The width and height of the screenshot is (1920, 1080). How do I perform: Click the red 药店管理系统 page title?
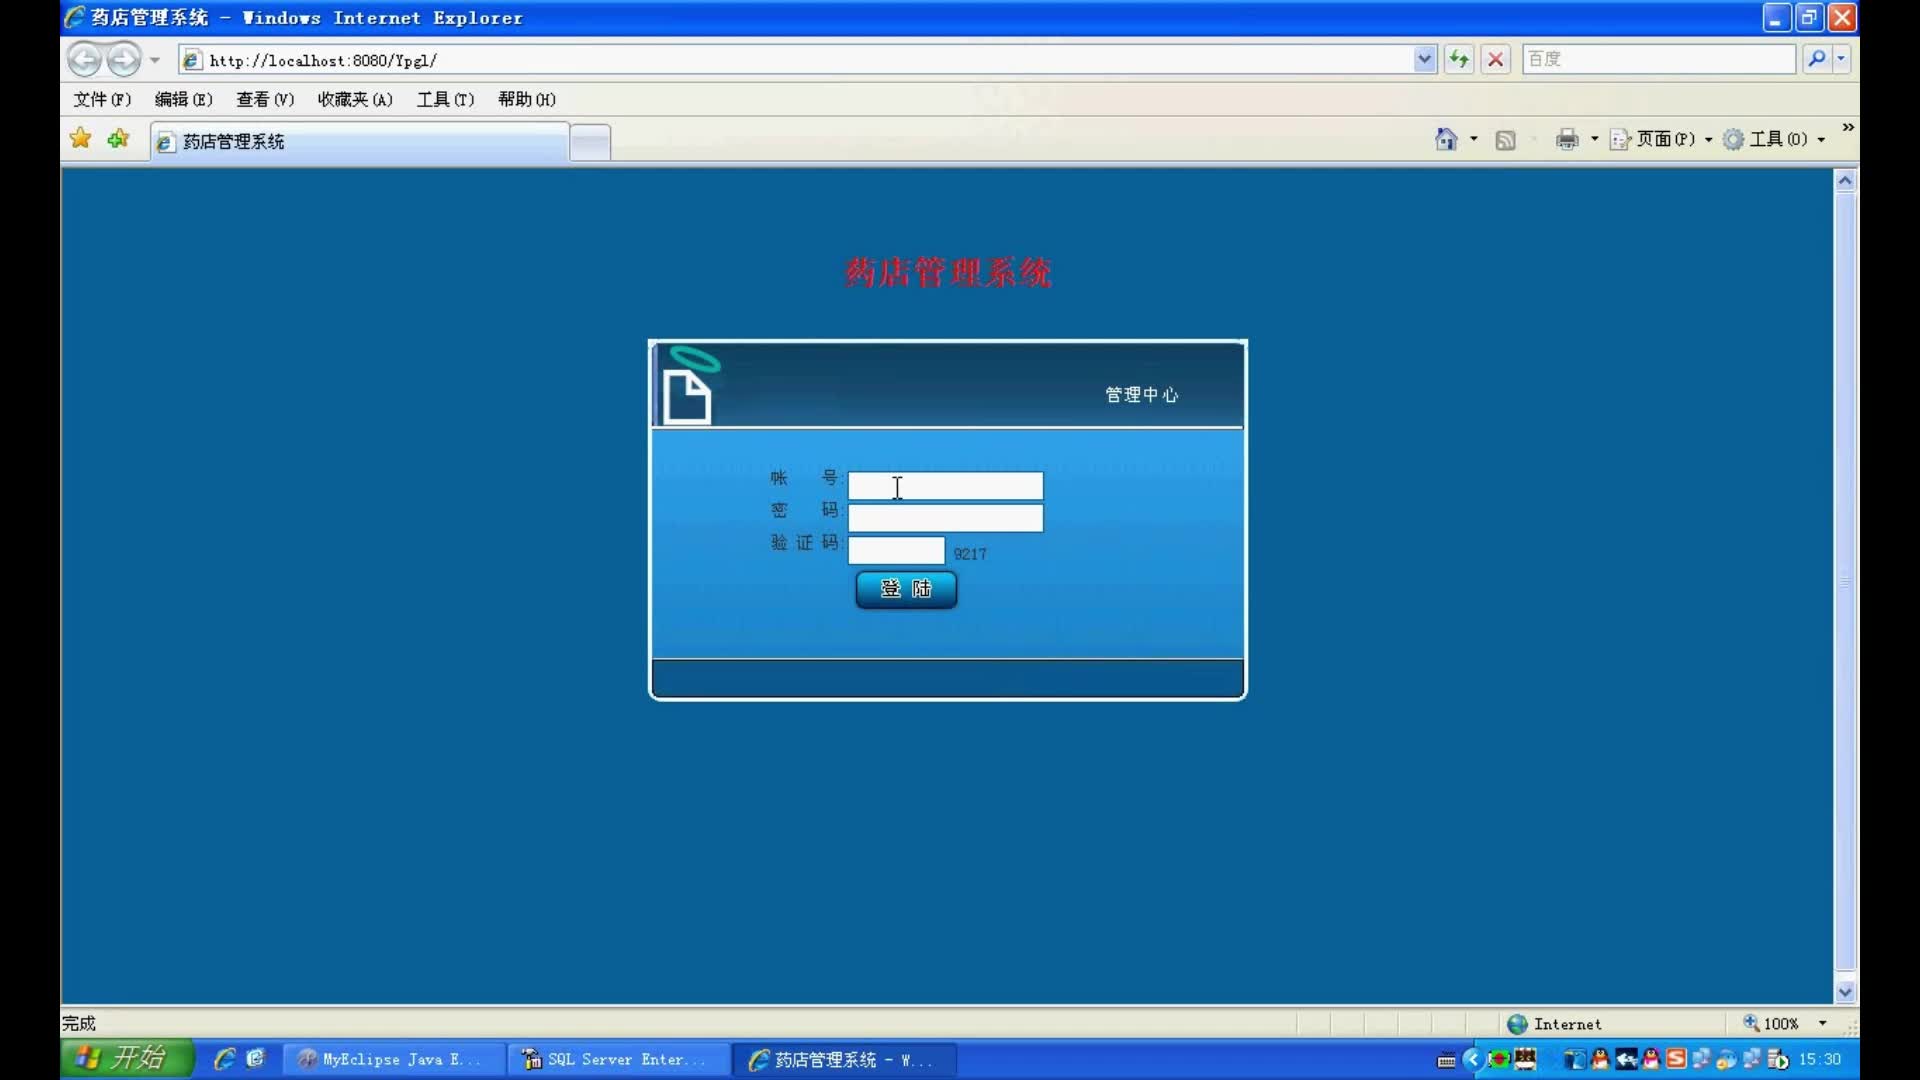click(x=948, y=272)
